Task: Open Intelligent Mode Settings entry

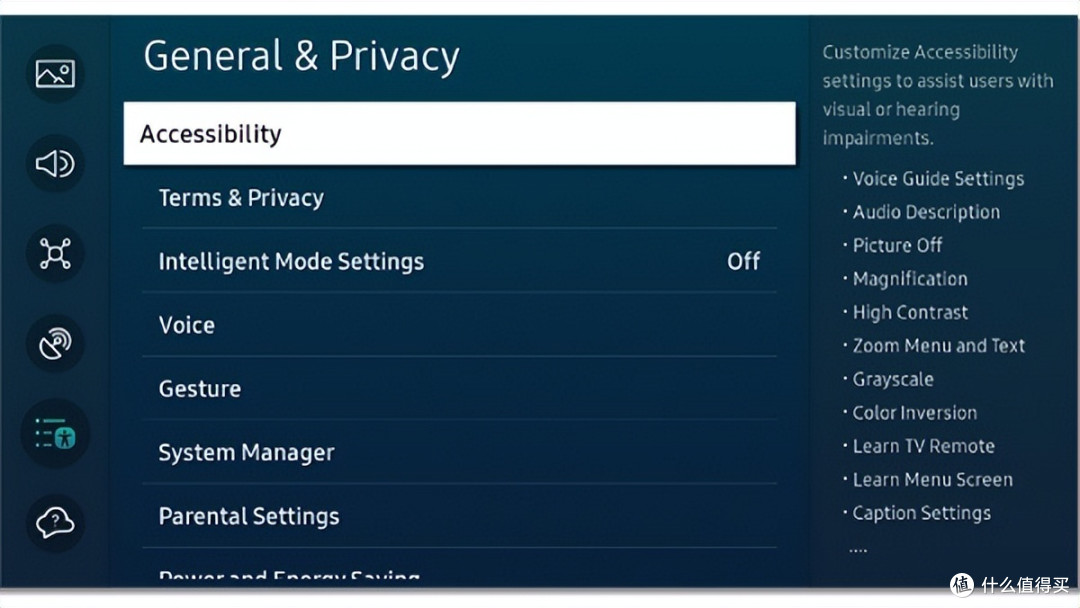Action: click(459, 262)
